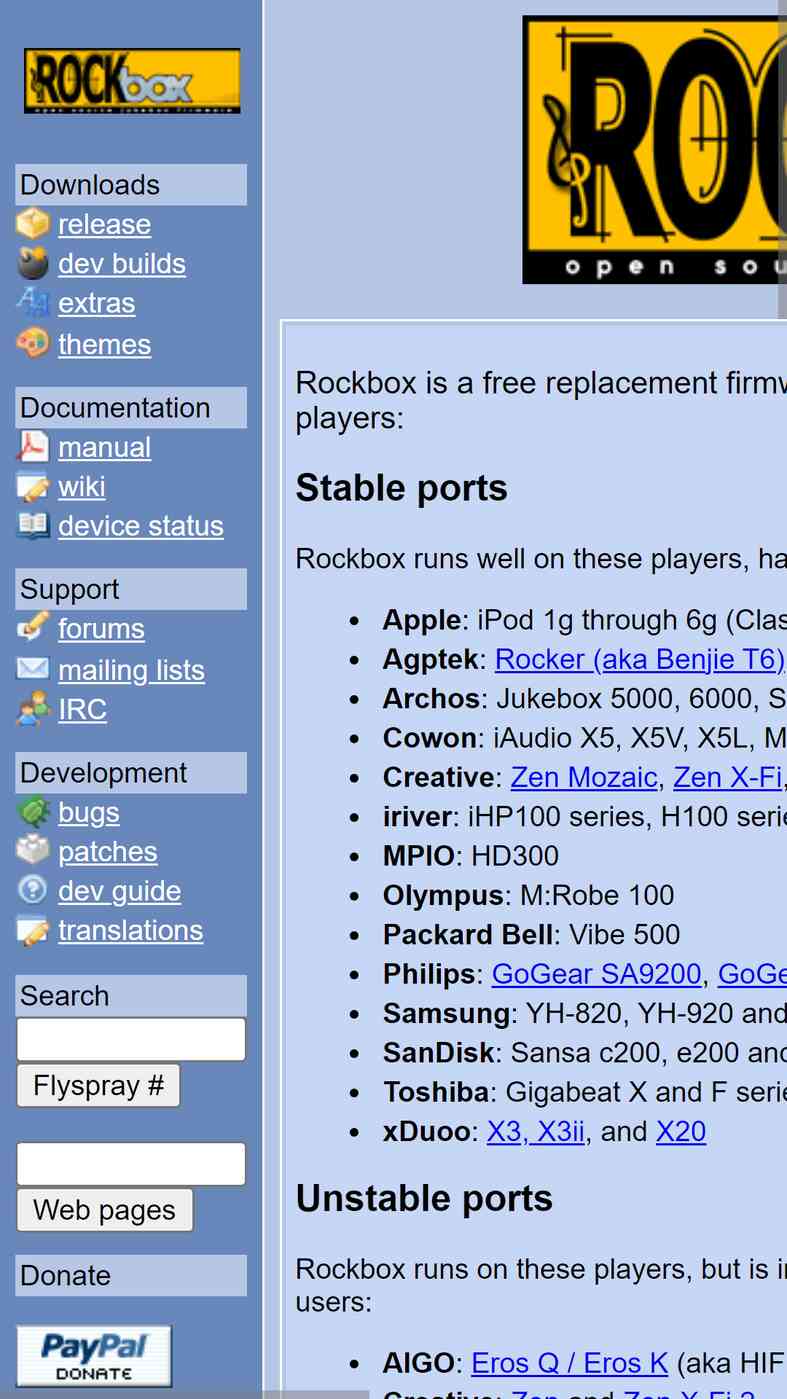The height and width of the screenshot is (1399, 787).
Task: Open the Rocker (aka Benjie T6) link
Action: [x=640, y=659]
